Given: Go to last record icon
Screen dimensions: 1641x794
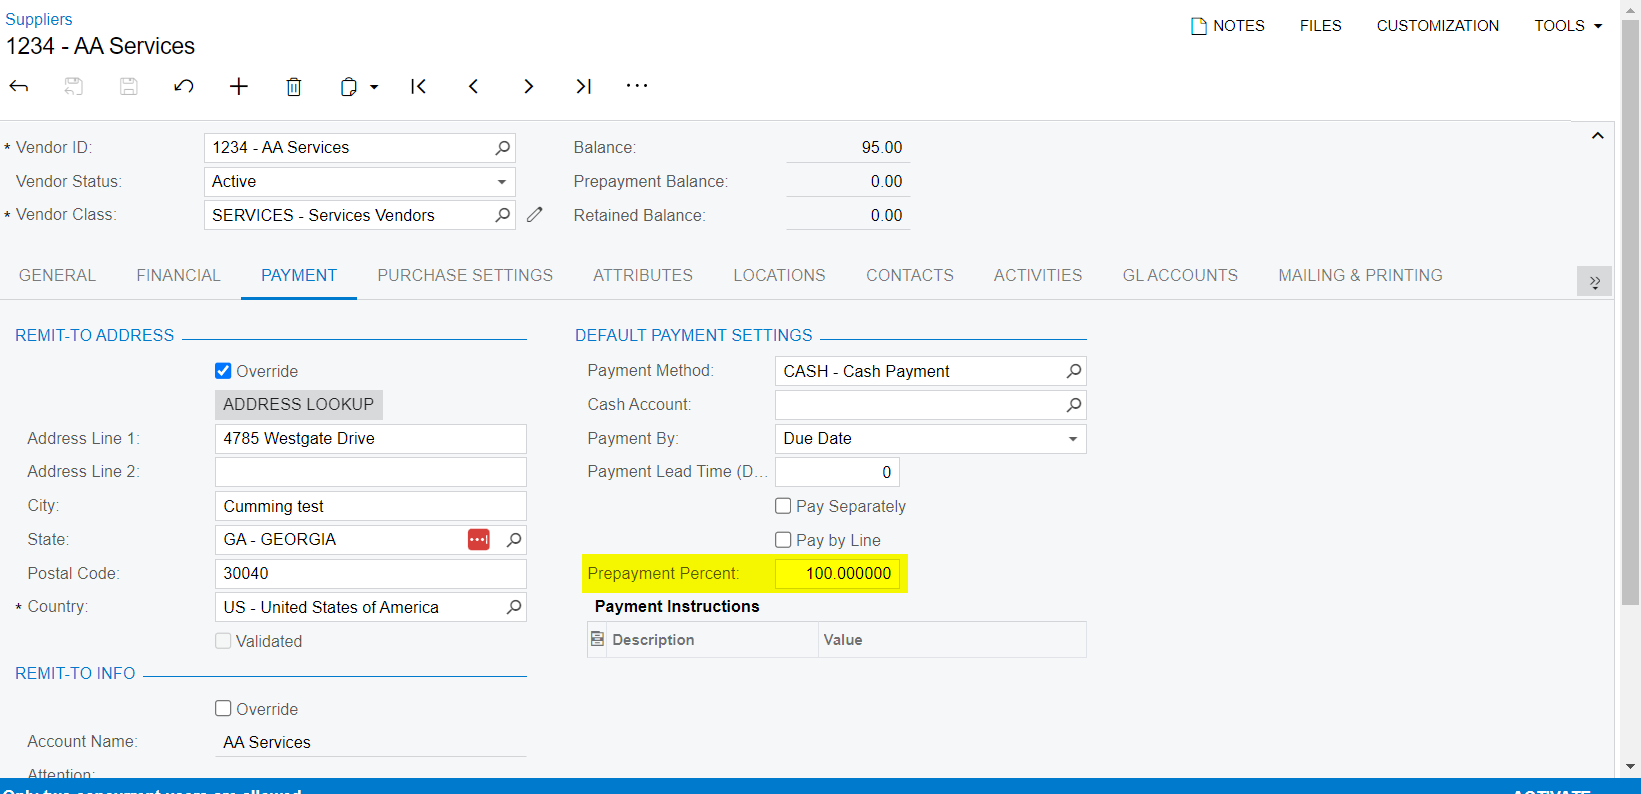Looking at the screenshot, I should pyautogui.click(x=584, y=86).
